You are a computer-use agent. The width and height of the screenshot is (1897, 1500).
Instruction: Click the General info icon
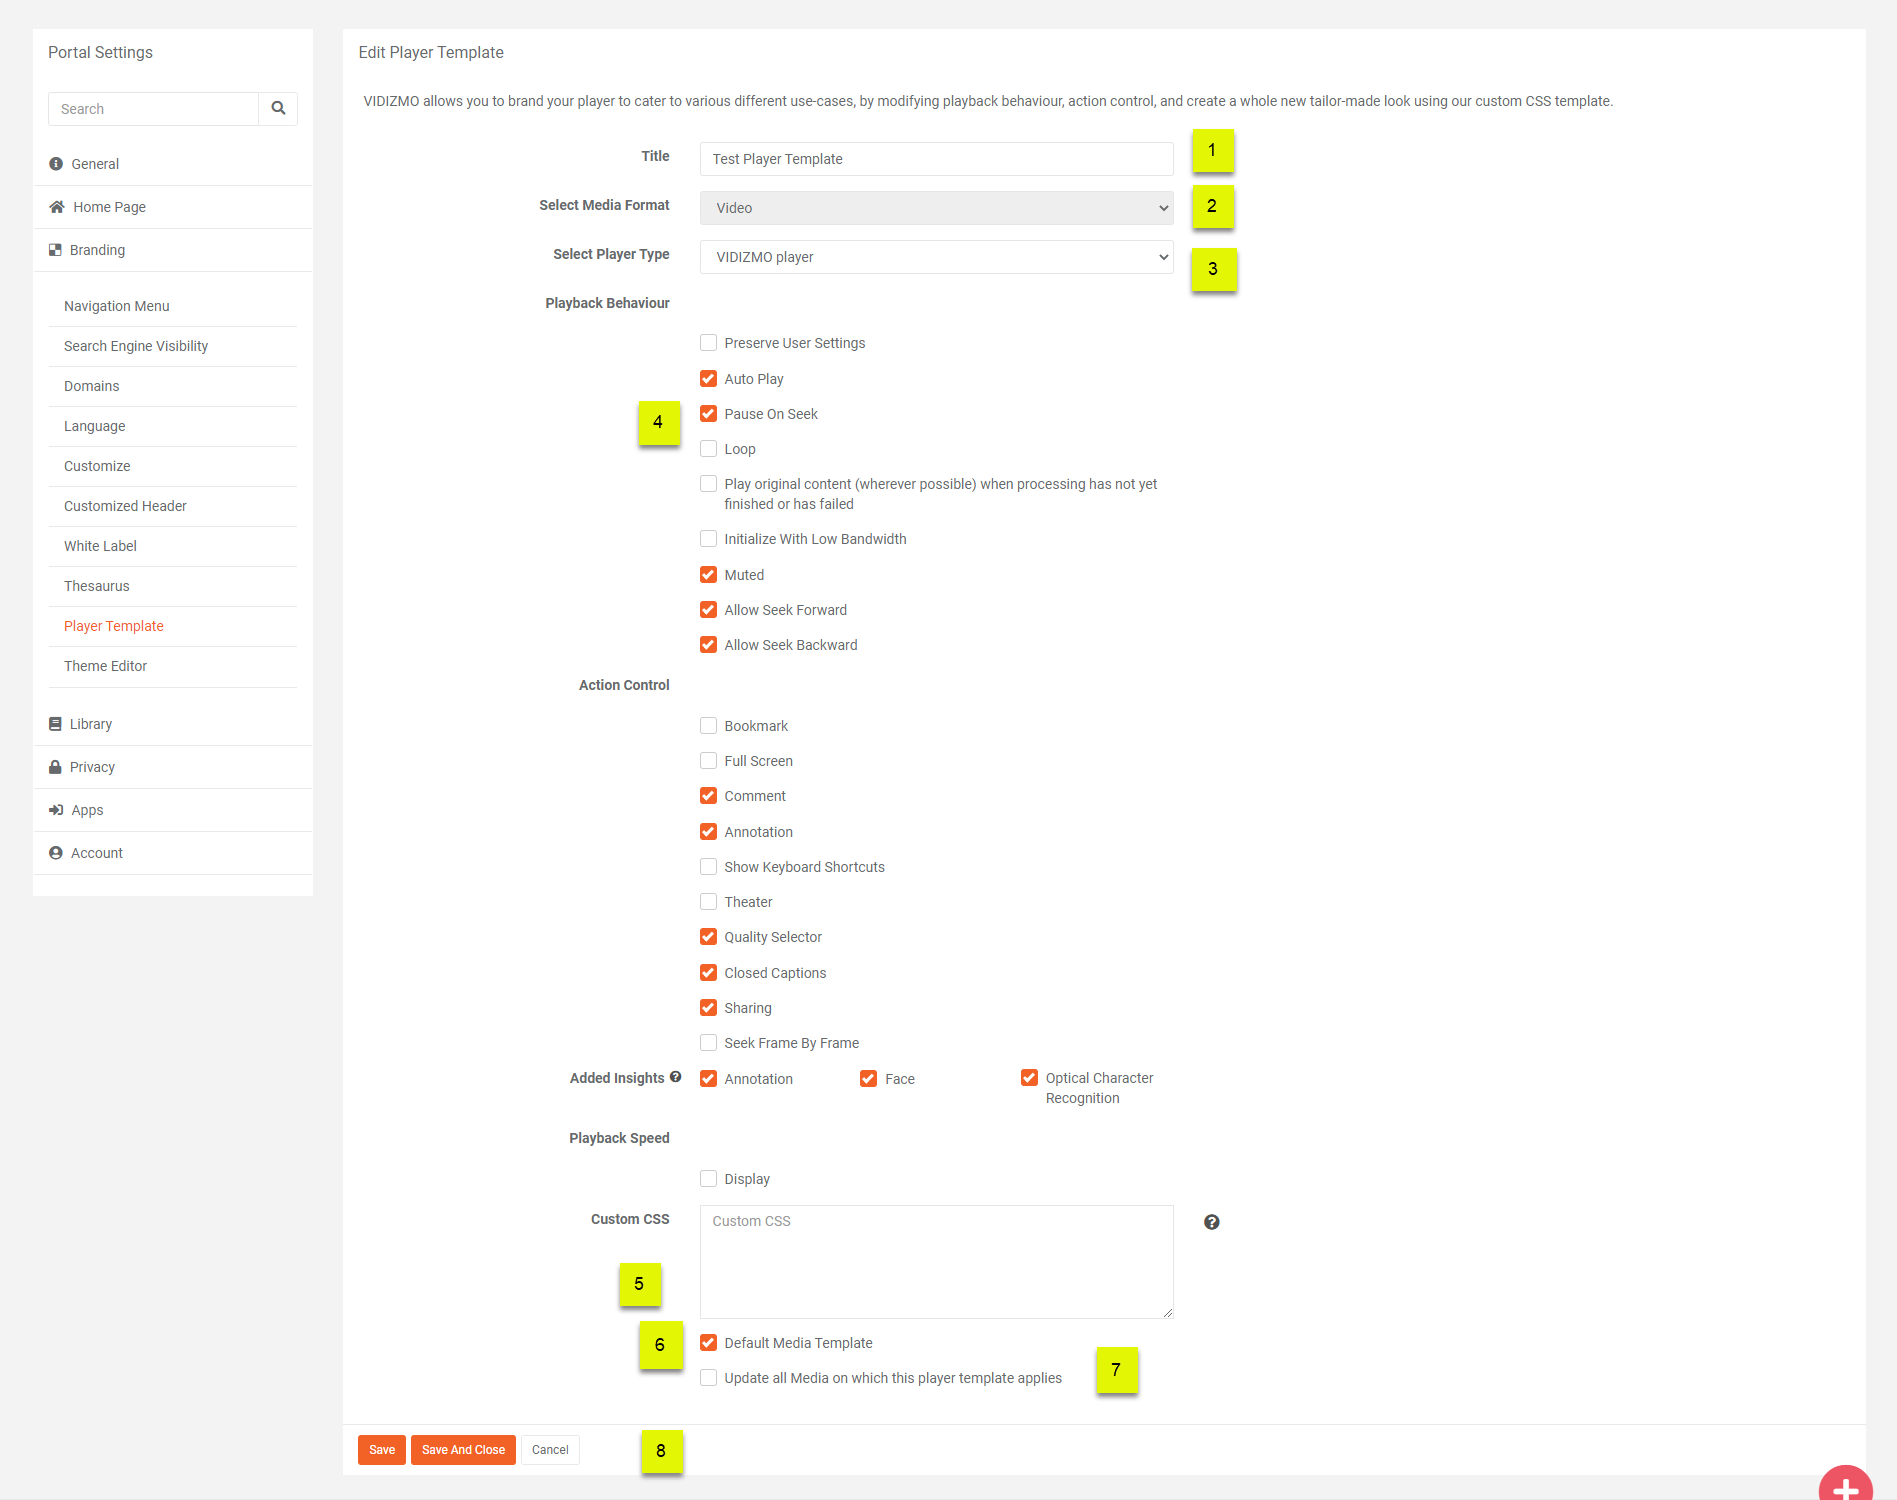pyautogui.click(x=56, y=164)
